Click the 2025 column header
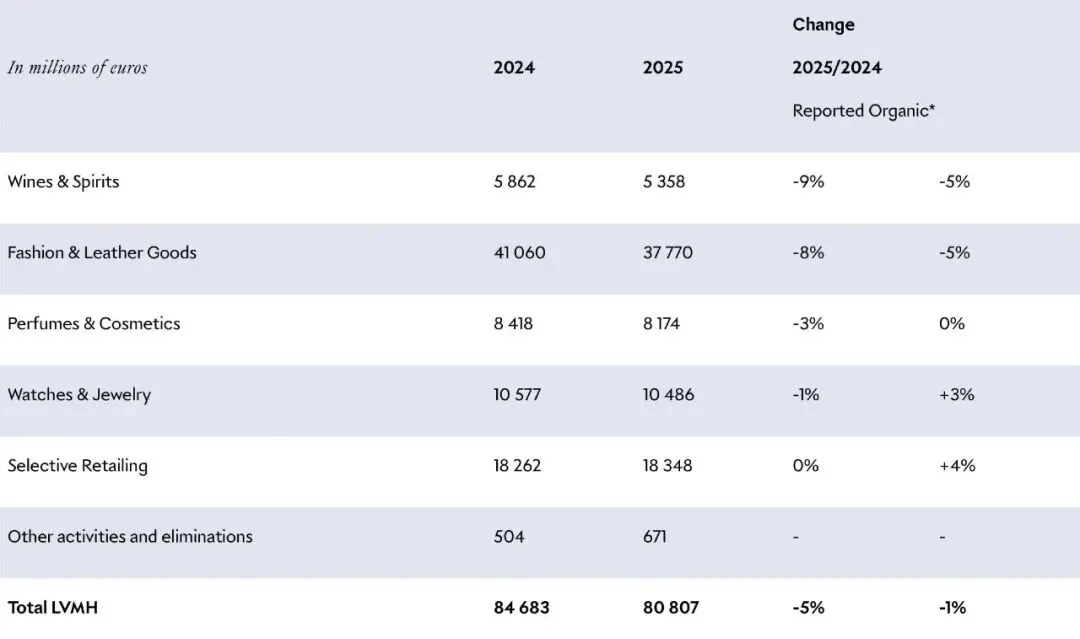 click(x=663, y=67)
